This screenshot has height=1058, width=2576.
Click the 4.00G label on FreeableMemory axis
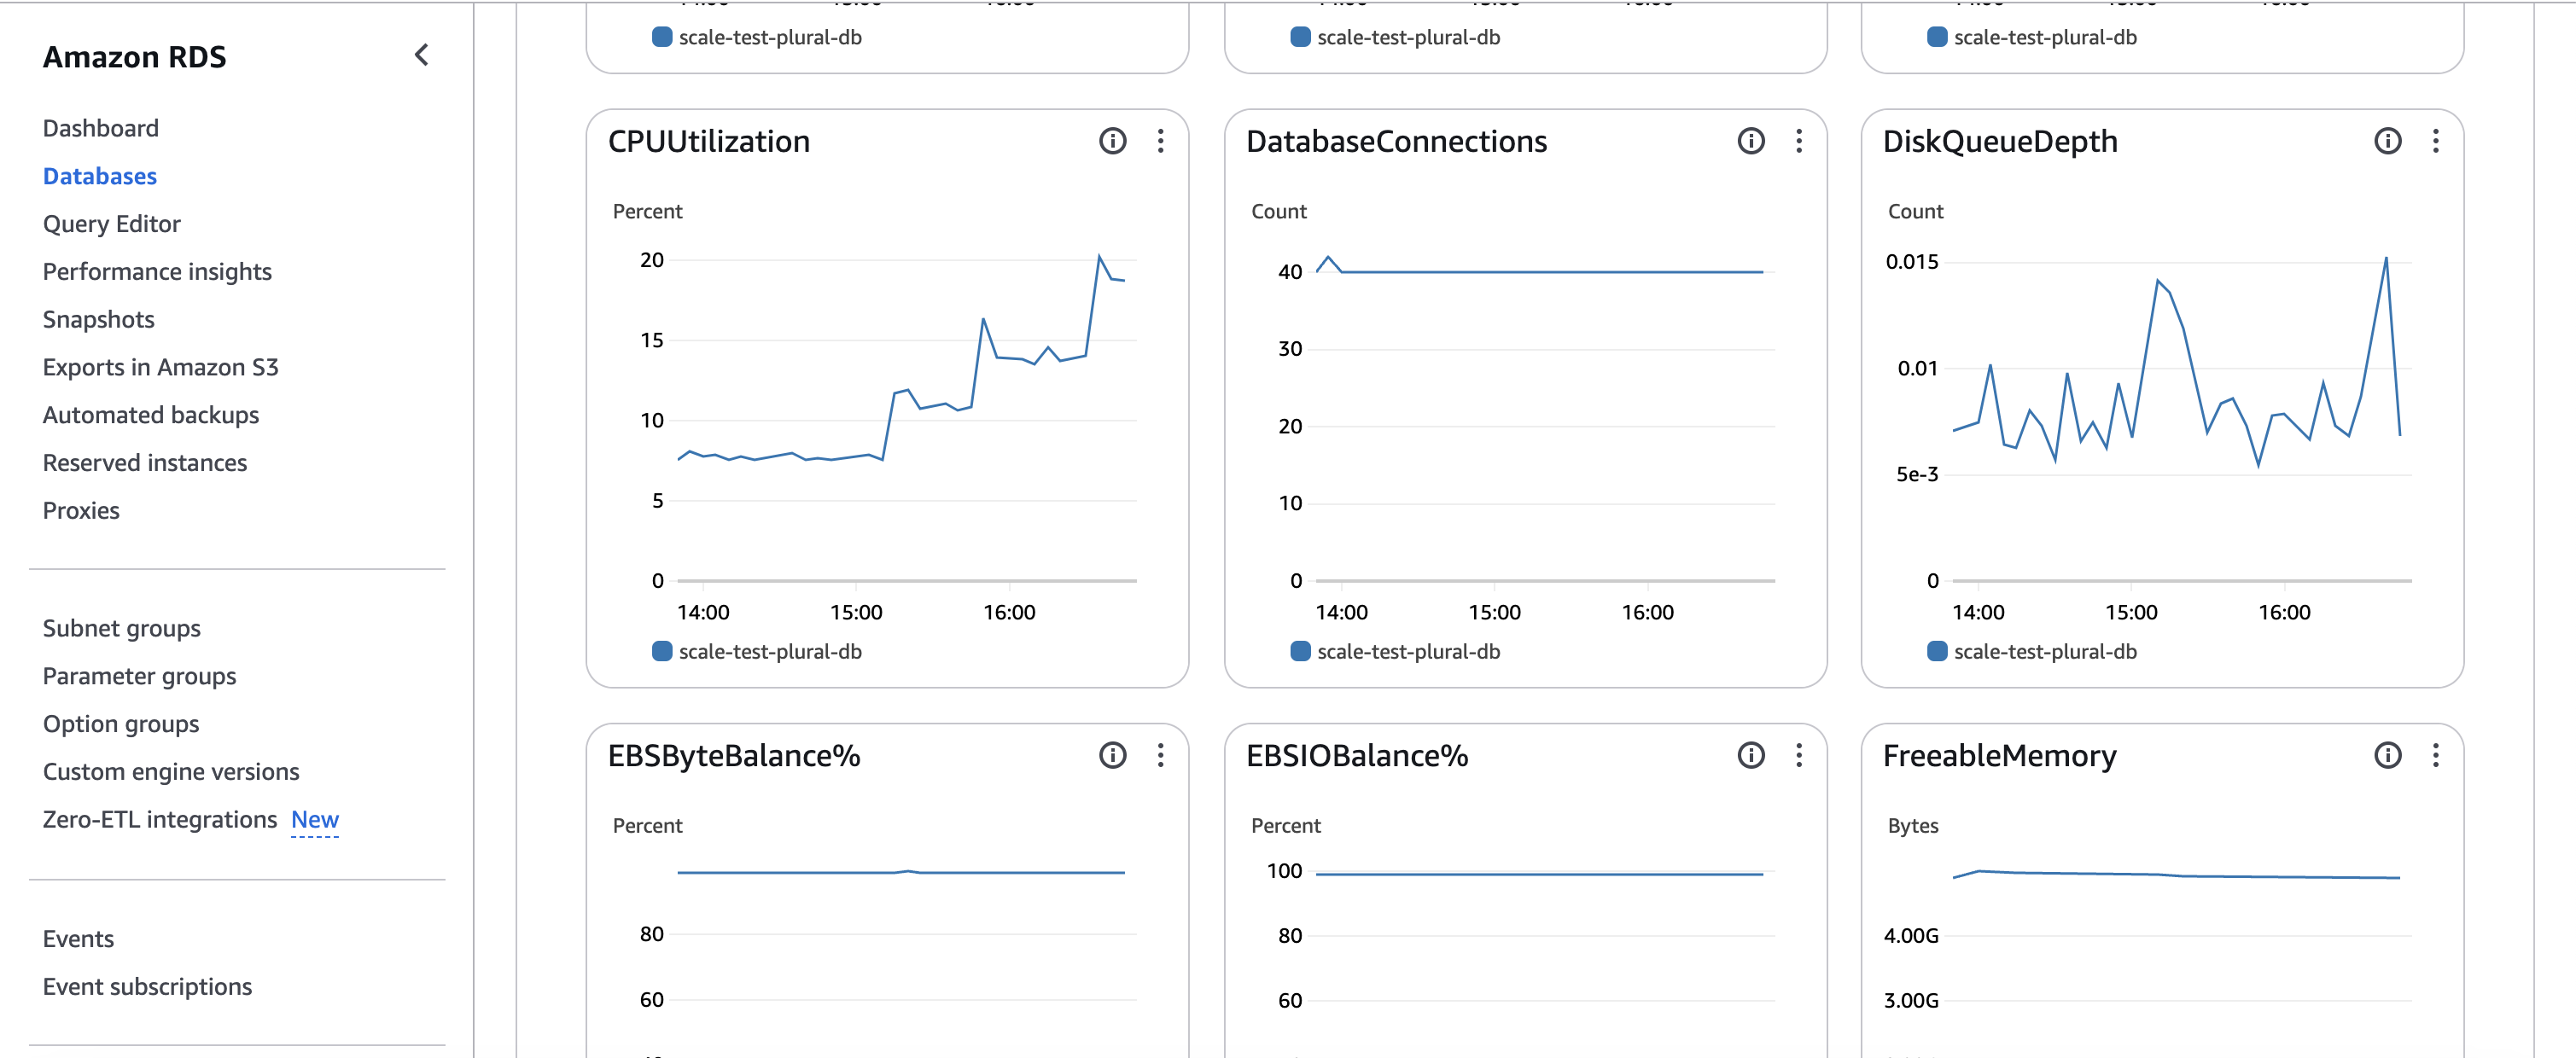tap(1911, 936)
